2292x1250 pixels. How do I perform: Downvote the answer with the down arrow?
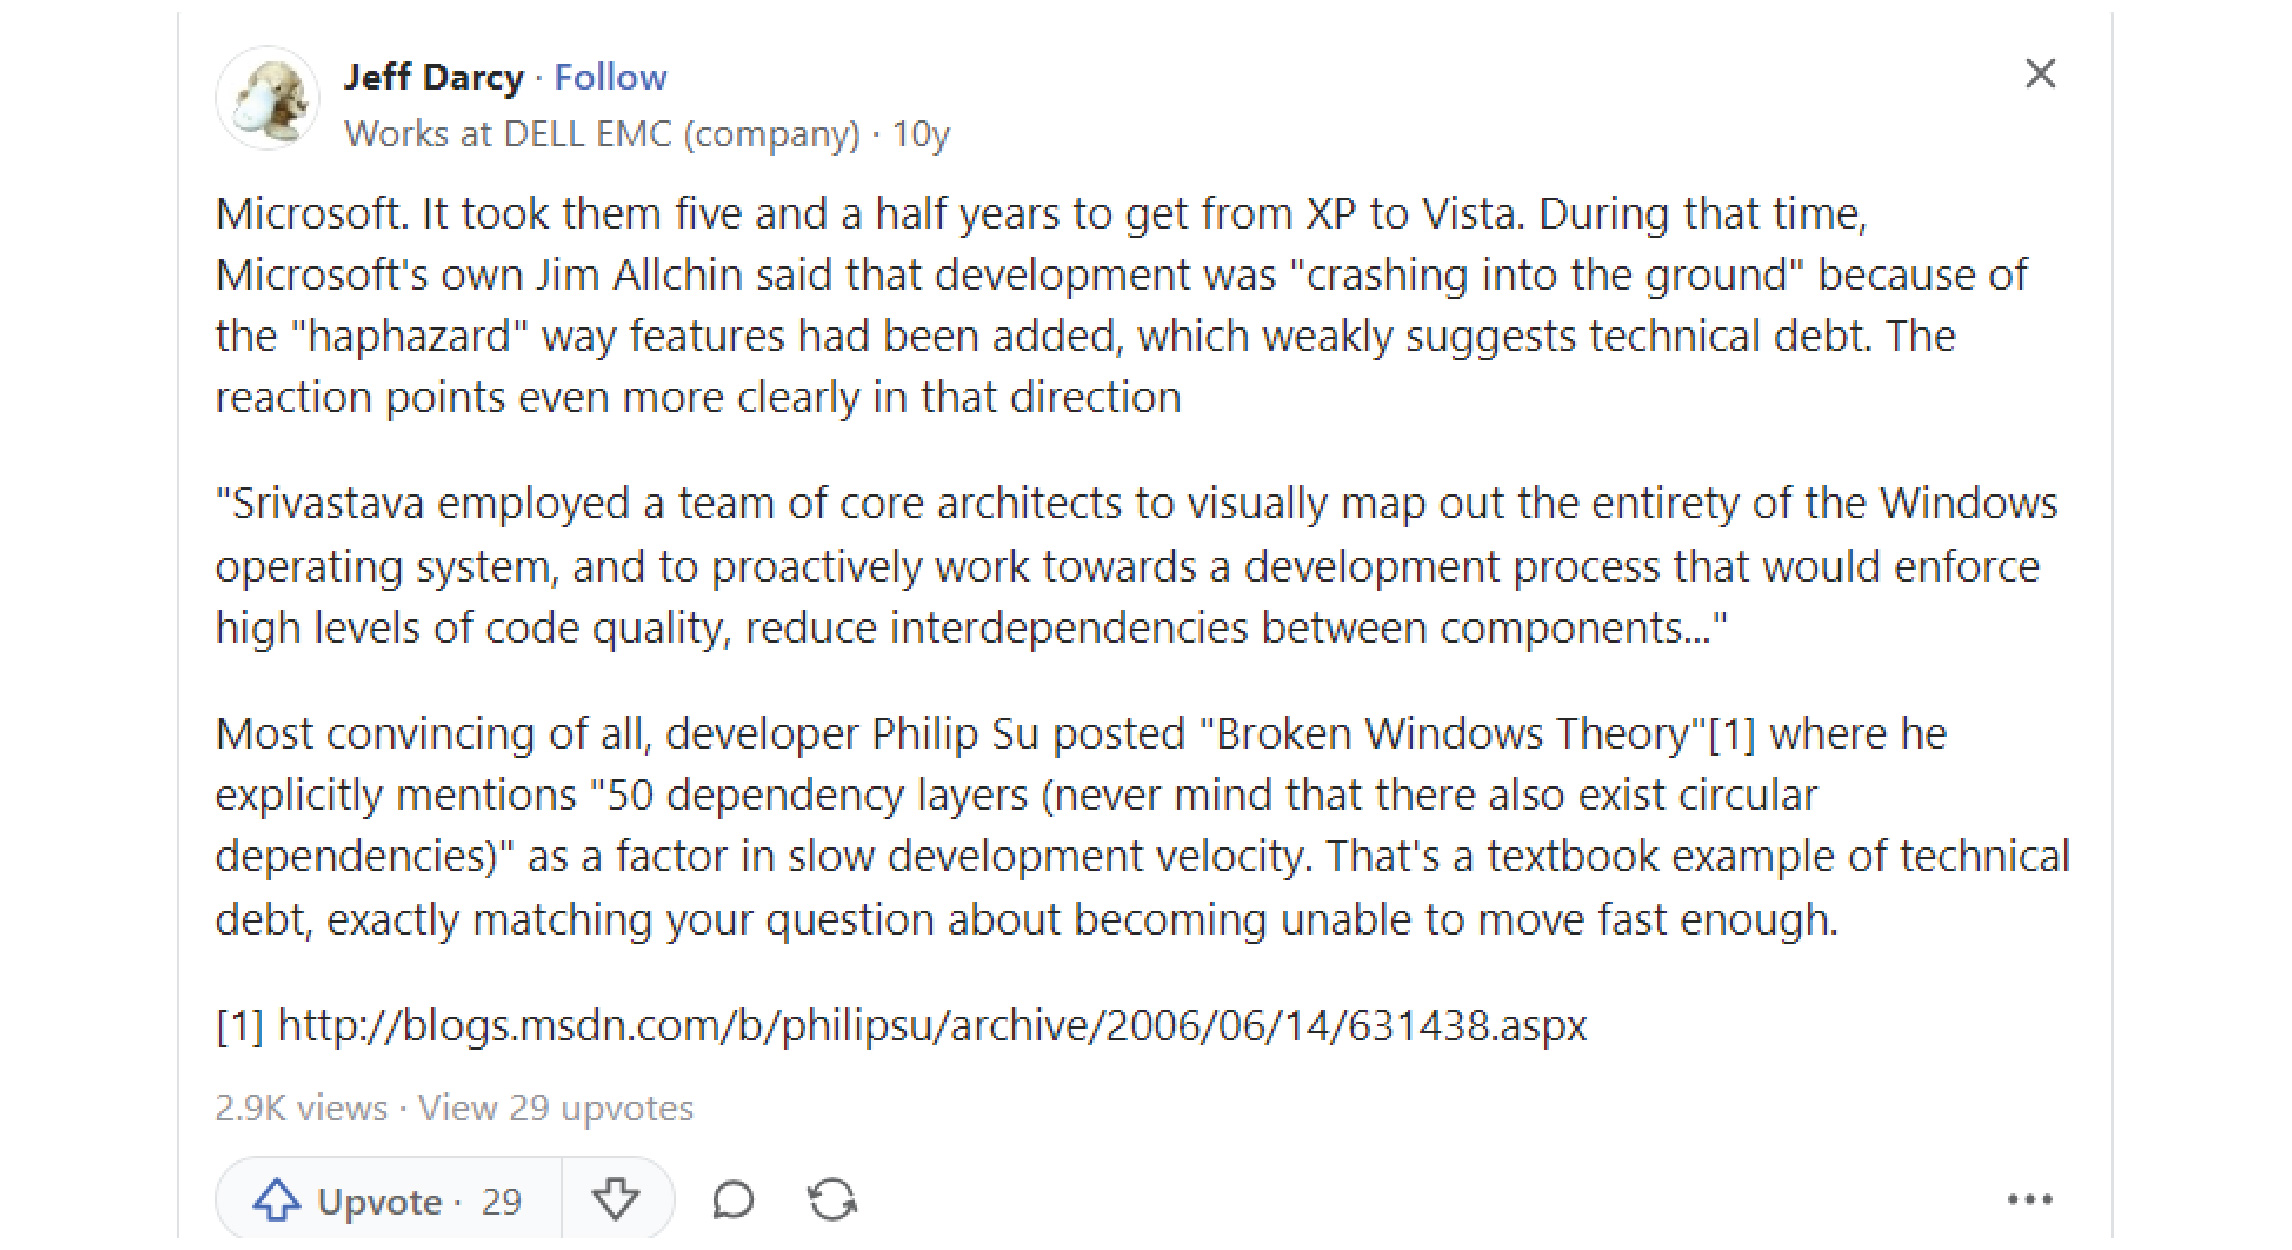pos(615,1199)
